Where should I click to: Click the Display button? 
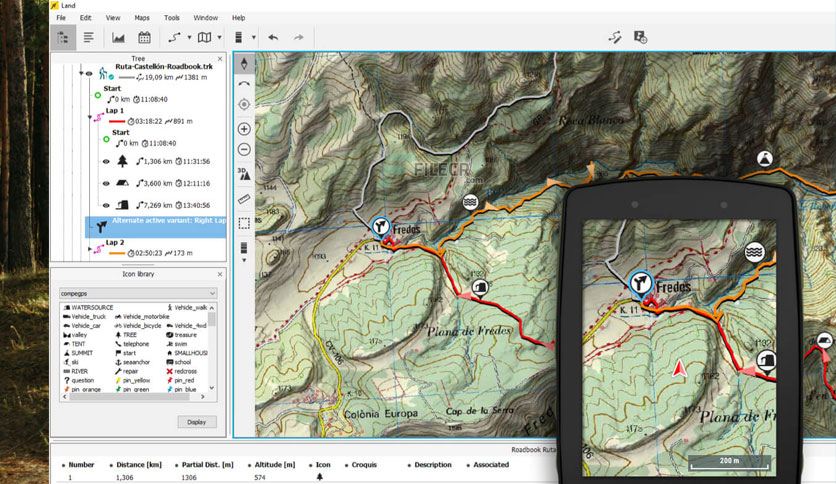(x=197, y=422)
